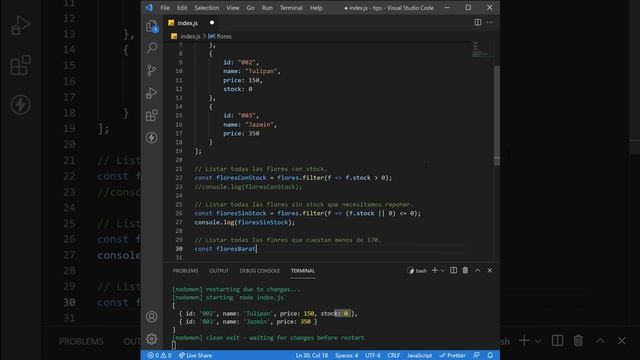Open the Terminal menu

(x=291, y=8)
